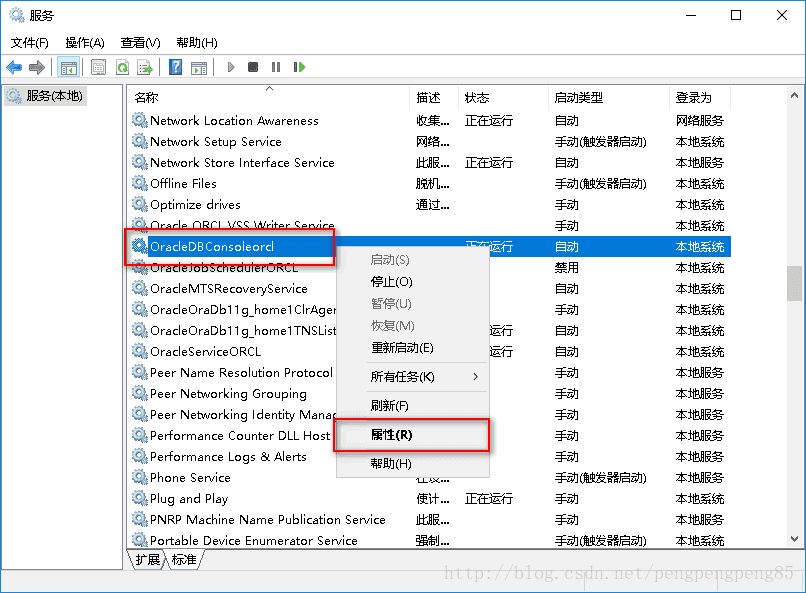Select the Network Store Interface Service row
806x593 pixels.
[429, 162]
